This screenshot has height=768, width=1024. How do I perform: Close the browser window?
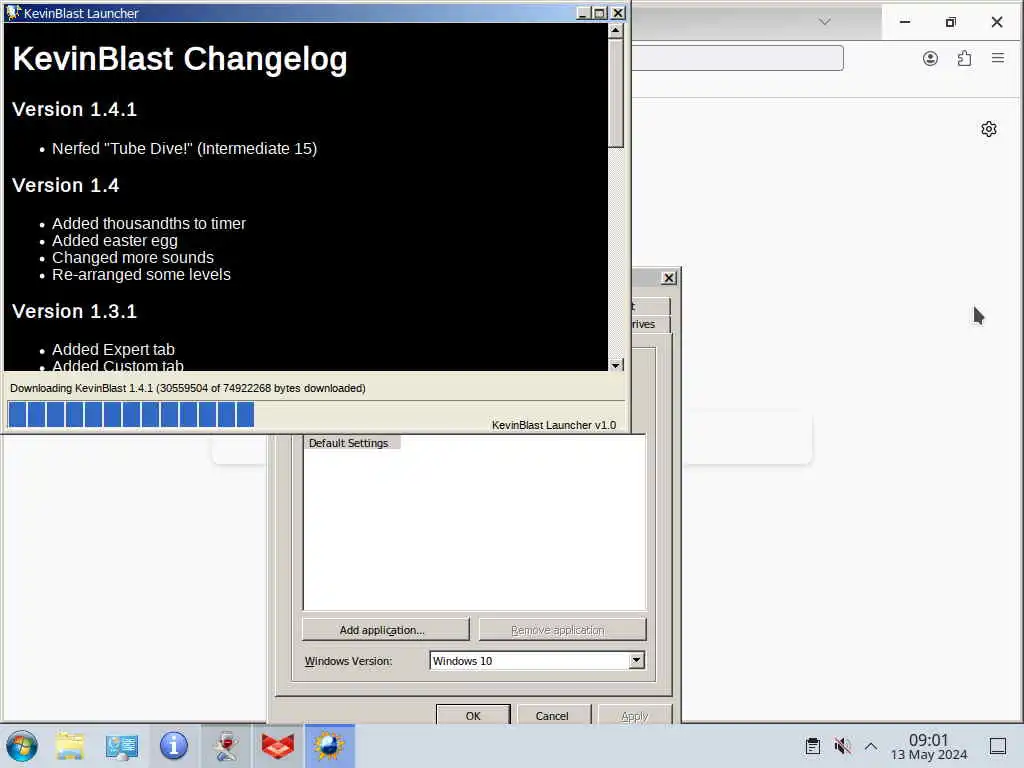click(997, 22)
